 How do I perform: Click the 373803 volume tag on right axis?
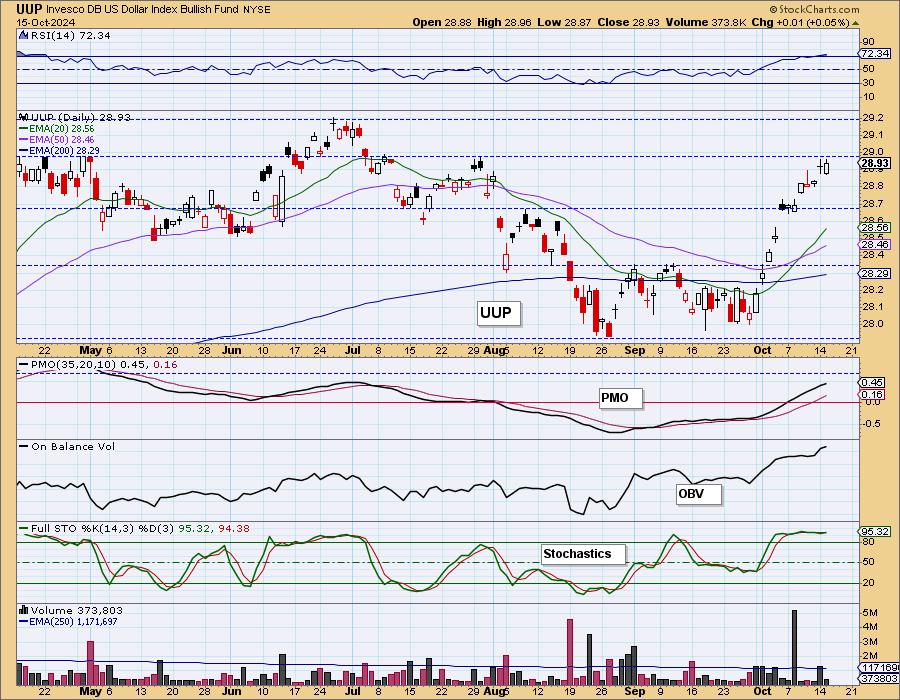(878, 679)
